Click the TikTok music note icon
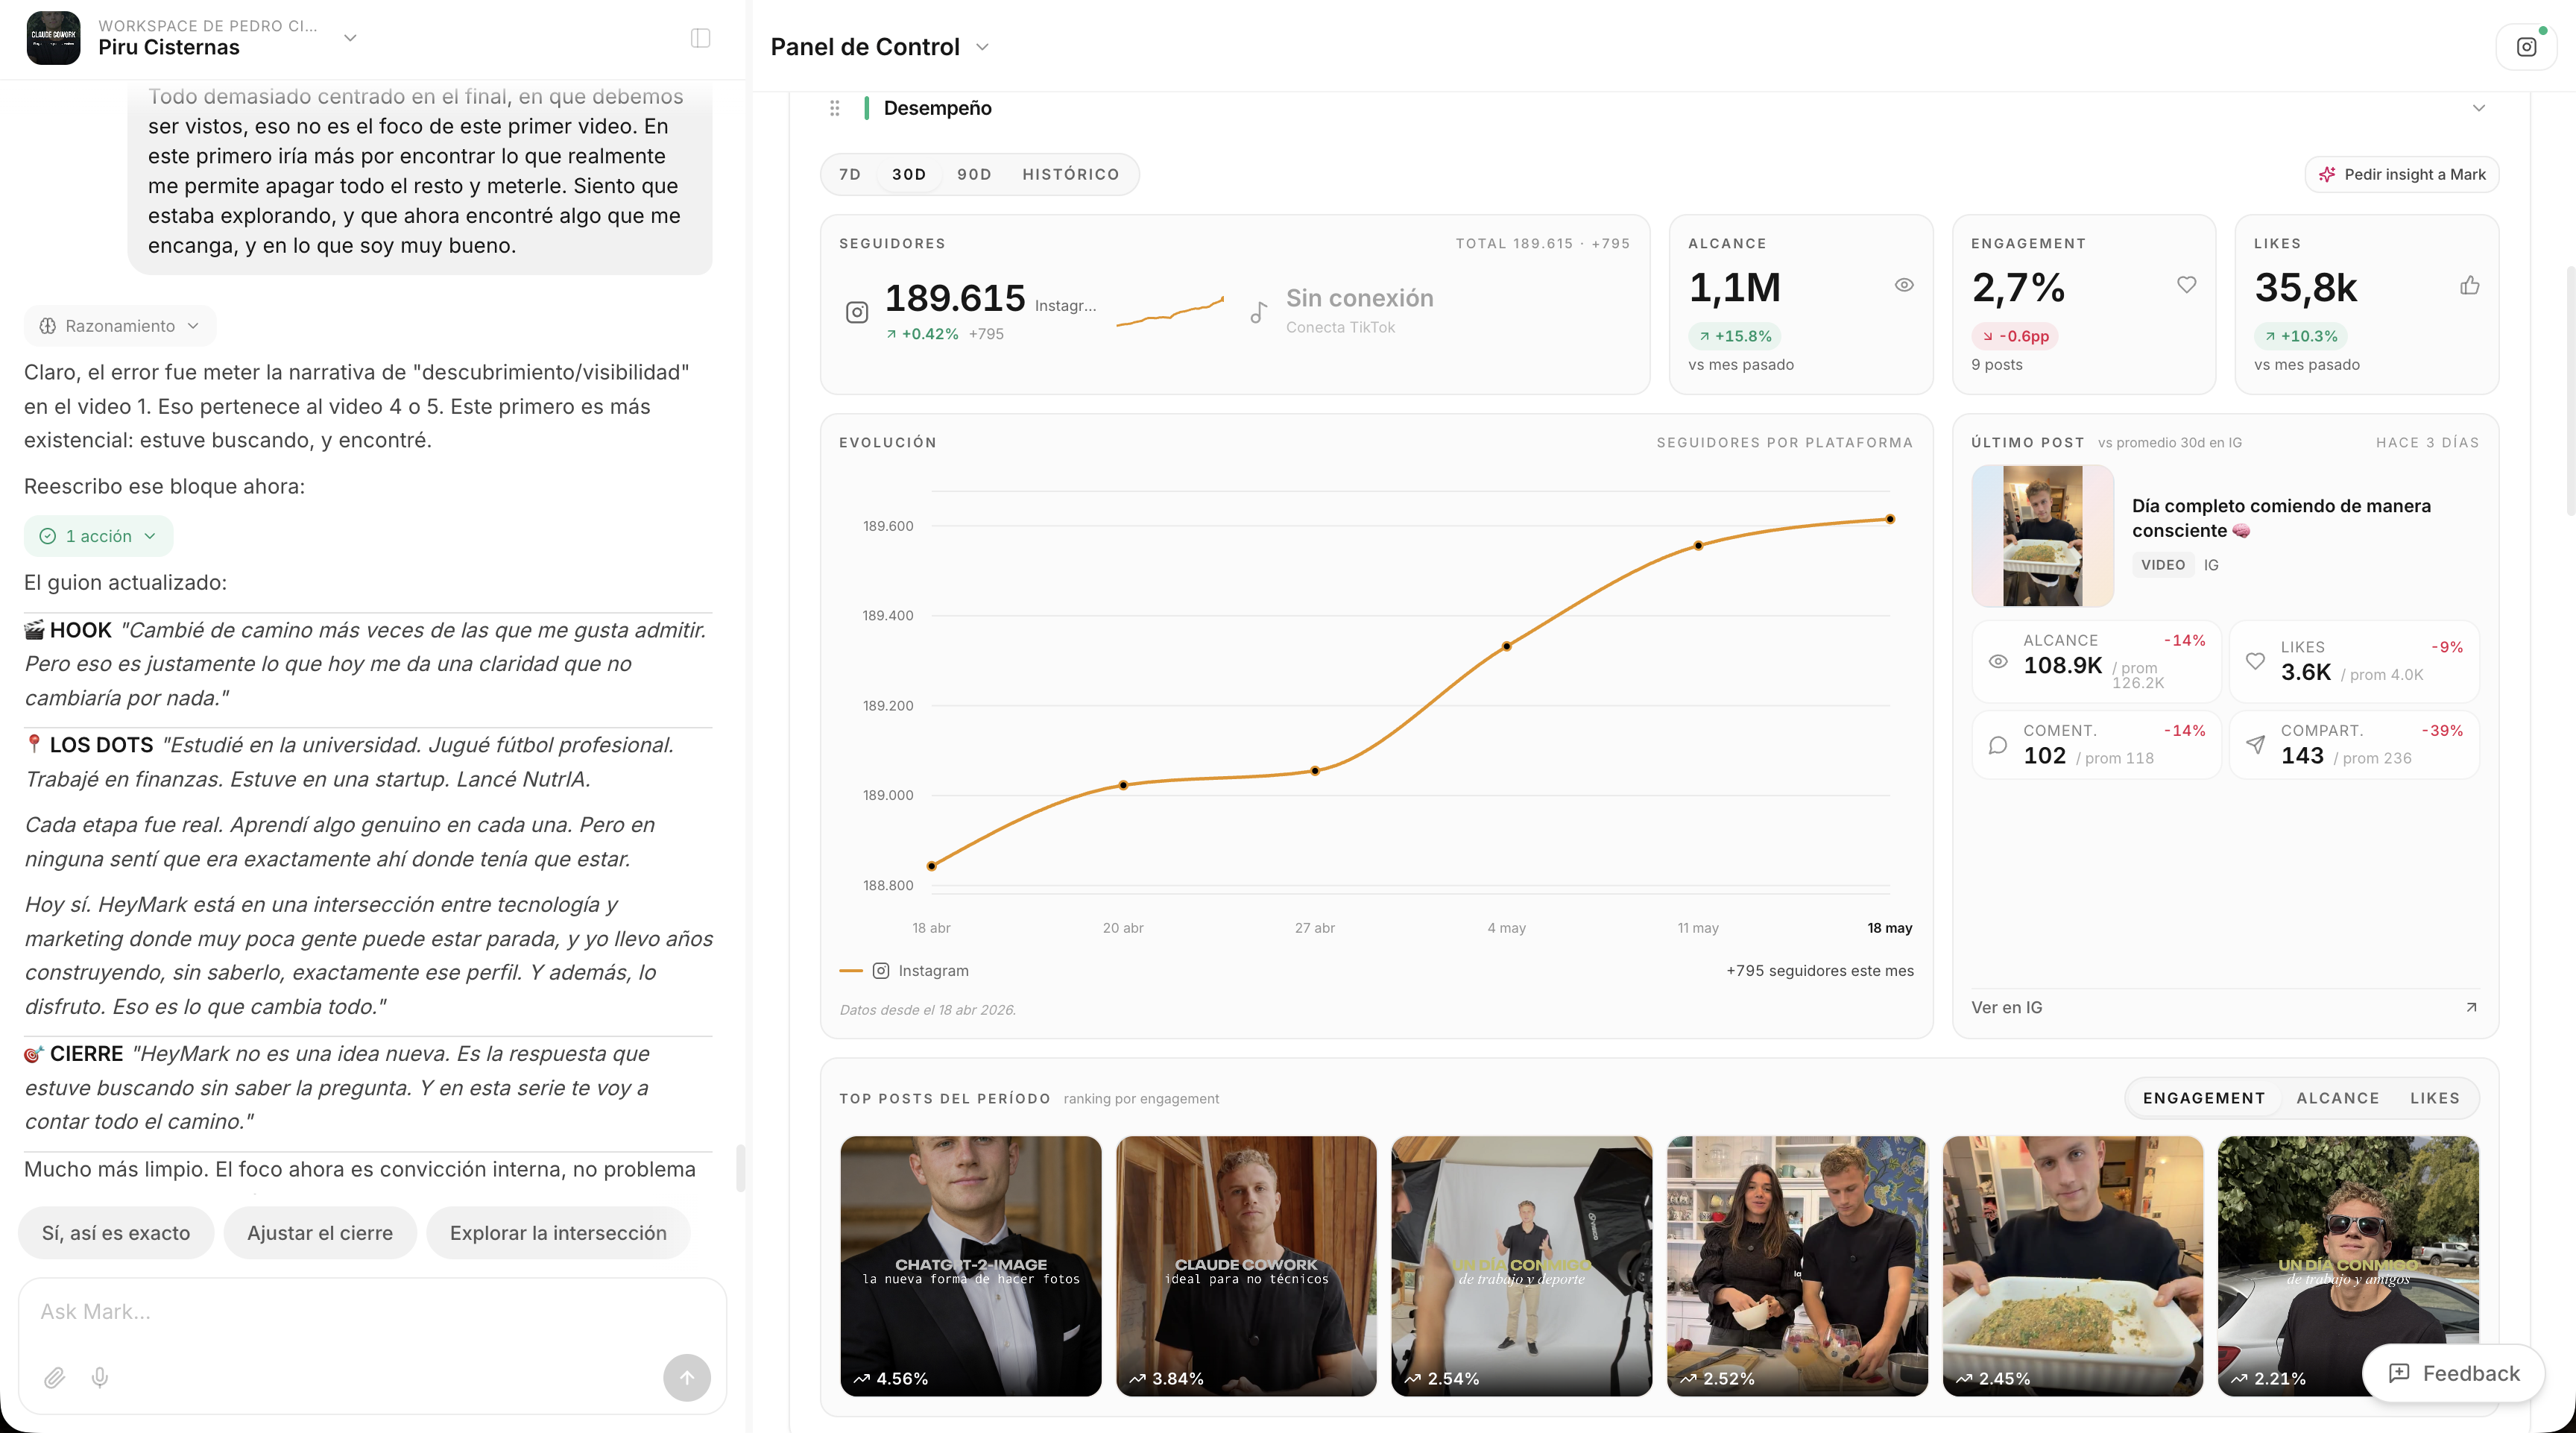This screenshot has width=2576, height=1433. pos(1258,313)
